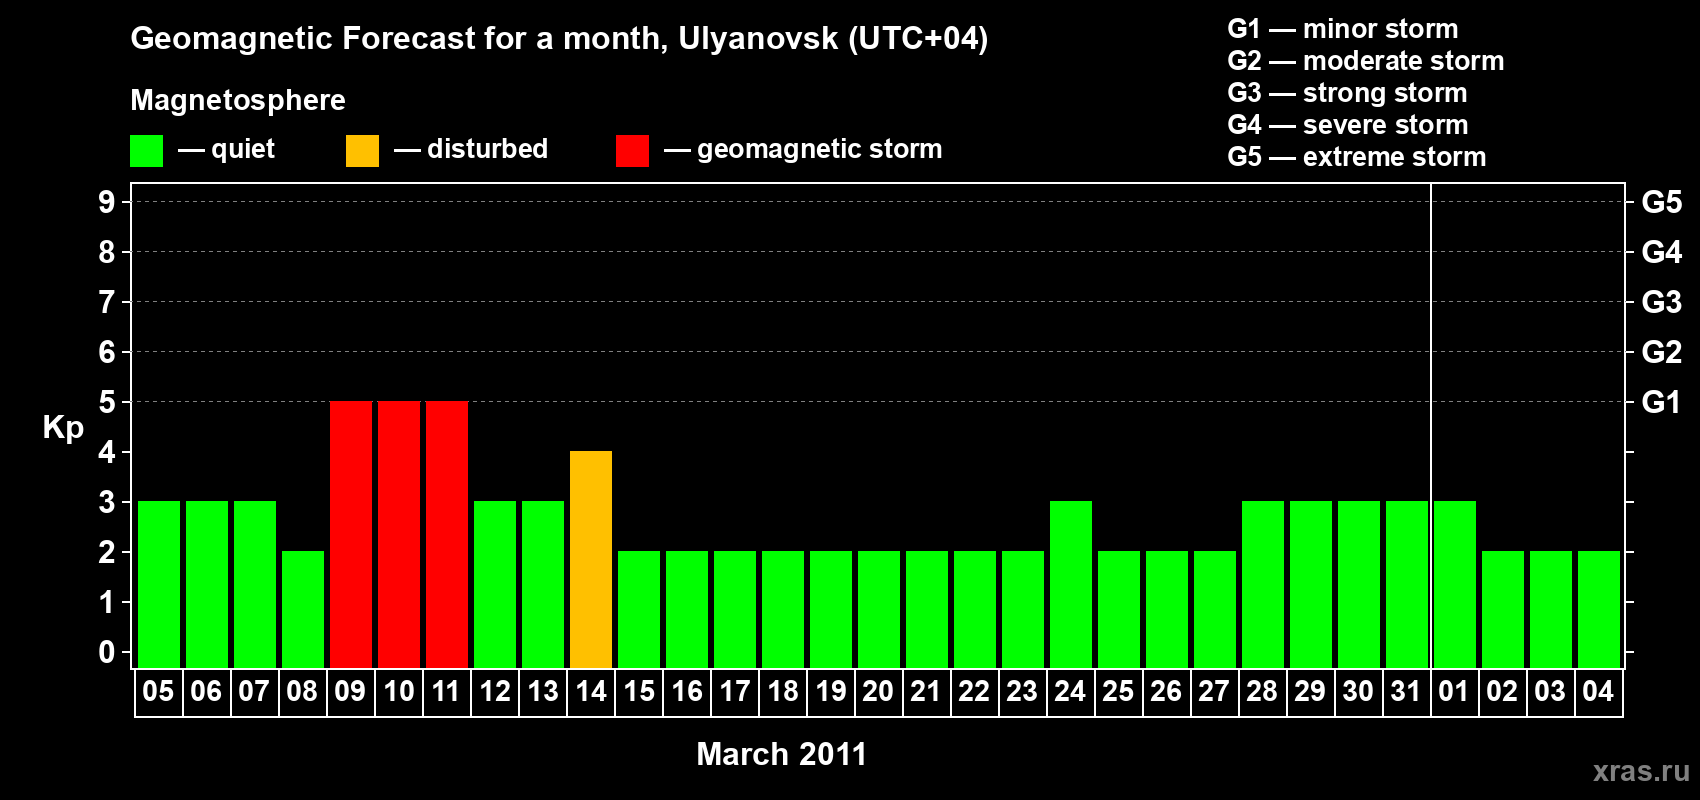Select the green bar for March 30
The image size is (1700, 800).
[x=1359, y=585]
